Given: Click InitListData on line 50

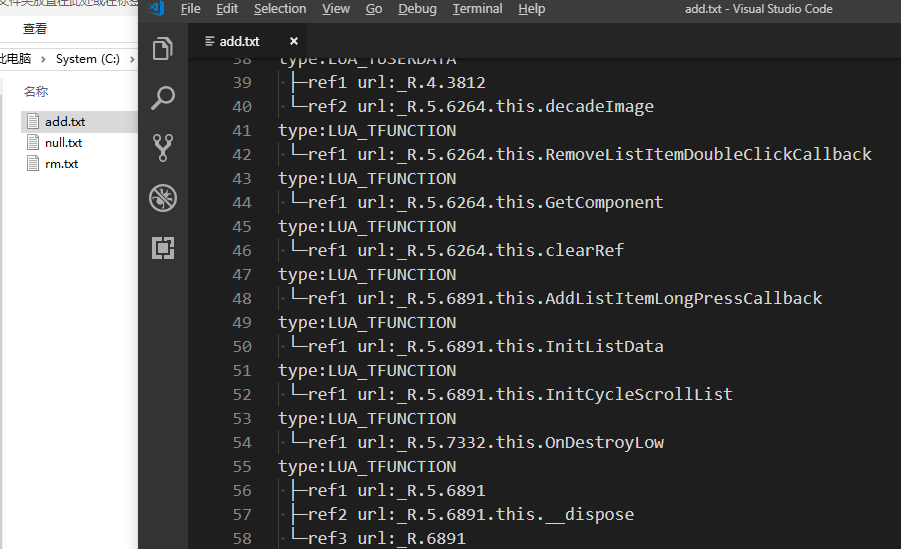Looking at the screenshot, I should (x=604, y=346).
